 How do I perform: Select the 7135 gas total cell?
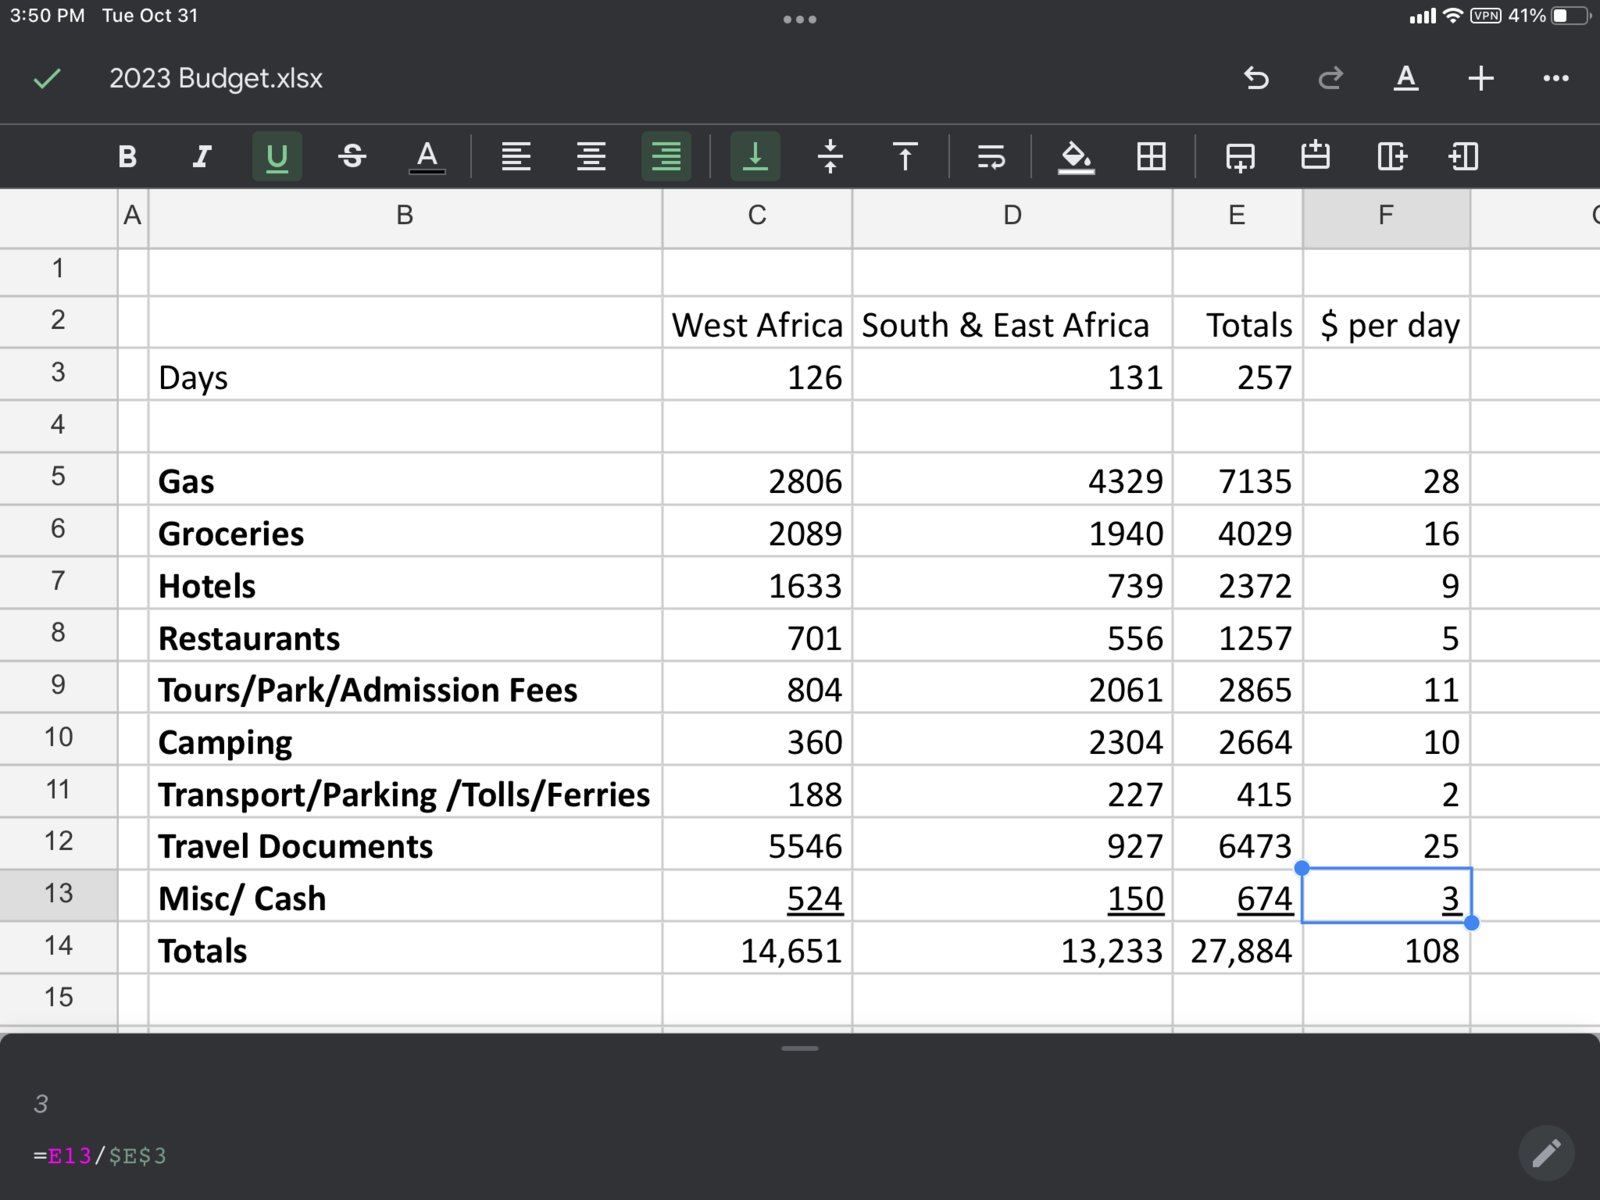[1237, 480]
